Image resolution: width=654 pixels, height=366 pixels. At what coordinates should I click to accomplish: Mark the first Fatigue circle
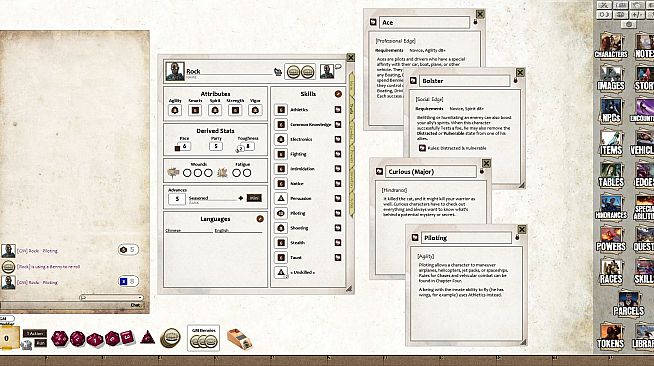(236, 173)
